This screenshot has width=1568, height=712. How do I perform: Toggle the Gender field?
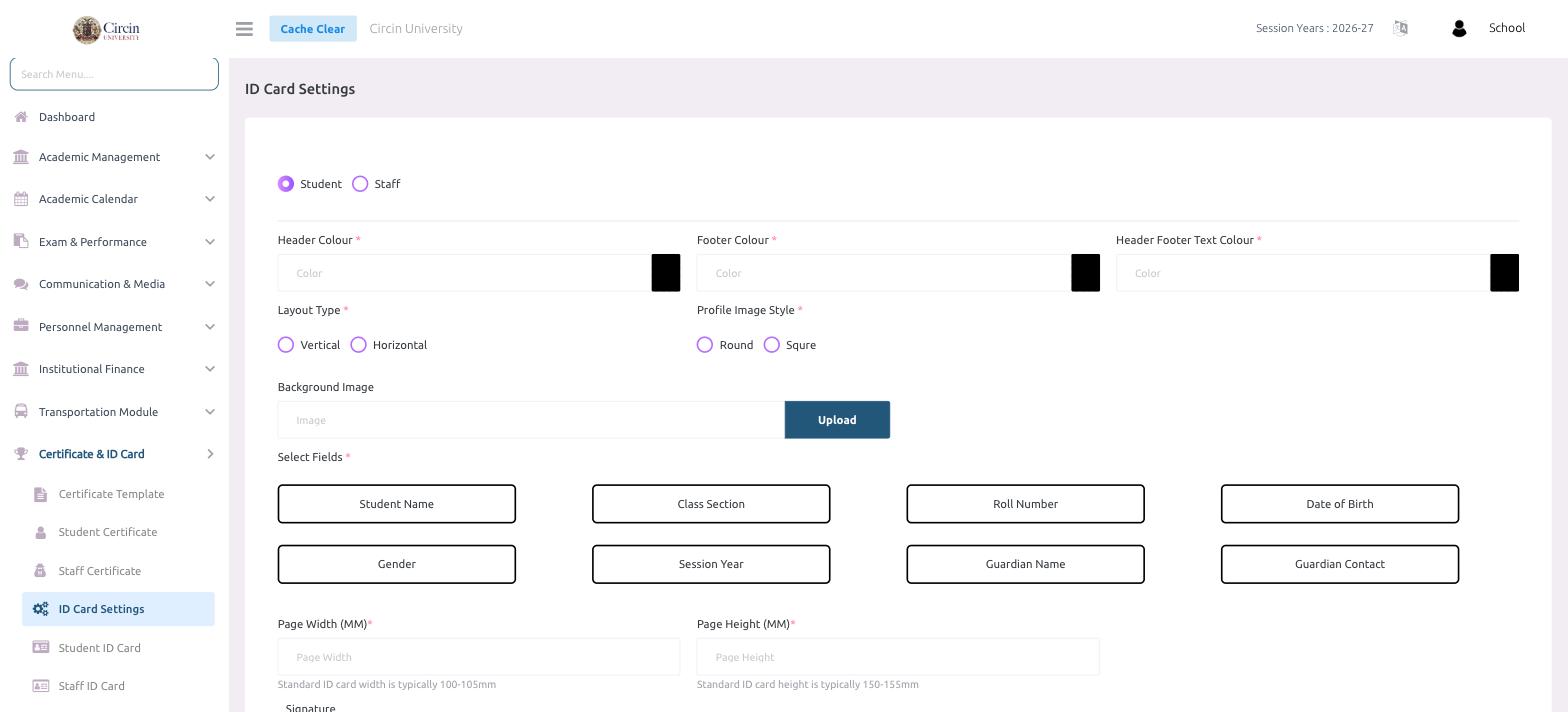click(x=397, y=564)
